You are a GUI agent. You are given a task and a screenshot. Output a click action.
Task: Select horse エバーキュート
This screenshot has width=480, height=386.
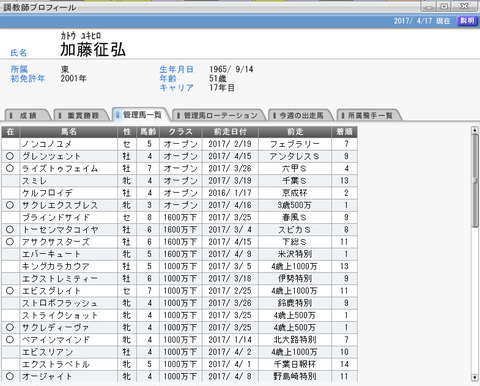[51, 254]
